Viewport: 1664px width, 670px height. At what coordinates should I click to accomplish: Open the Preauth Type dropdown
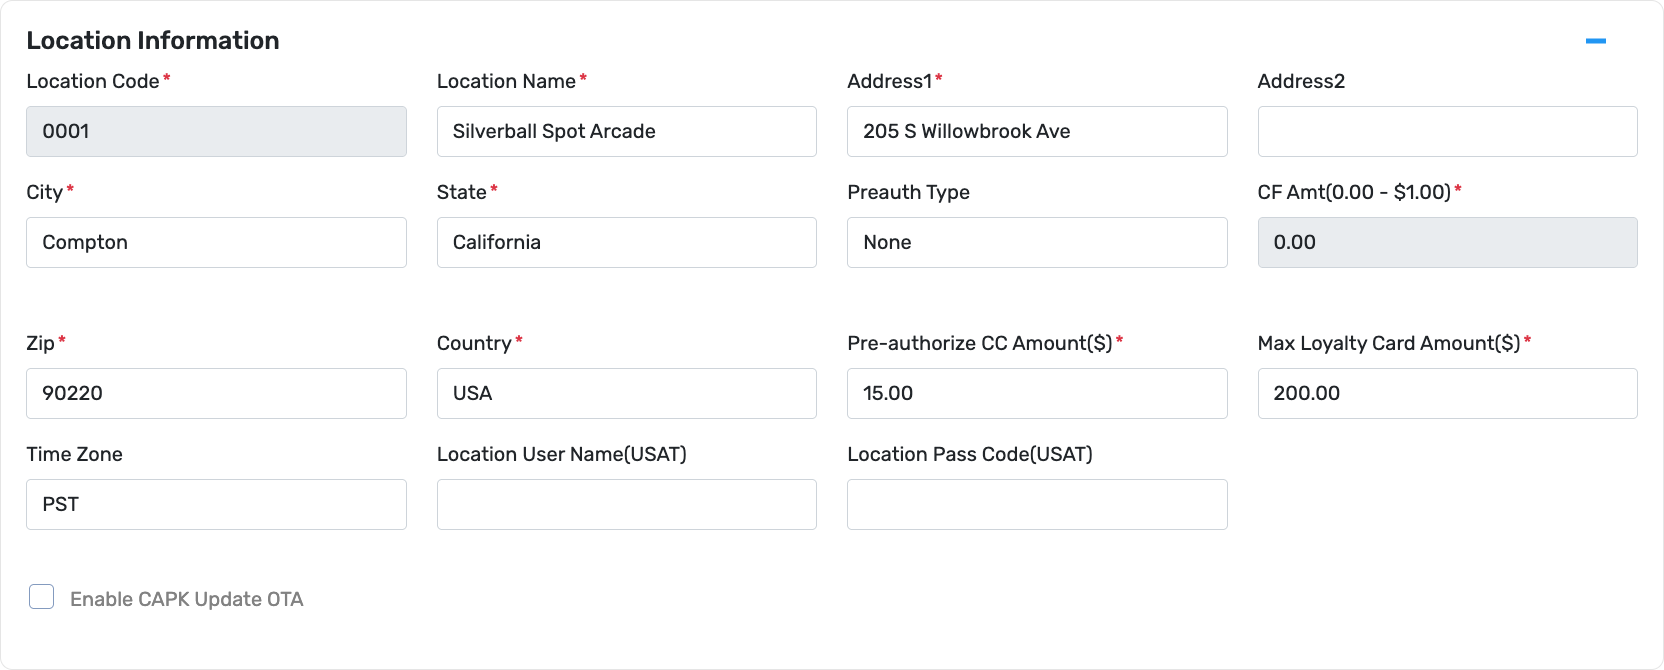tap(1036, 242)
